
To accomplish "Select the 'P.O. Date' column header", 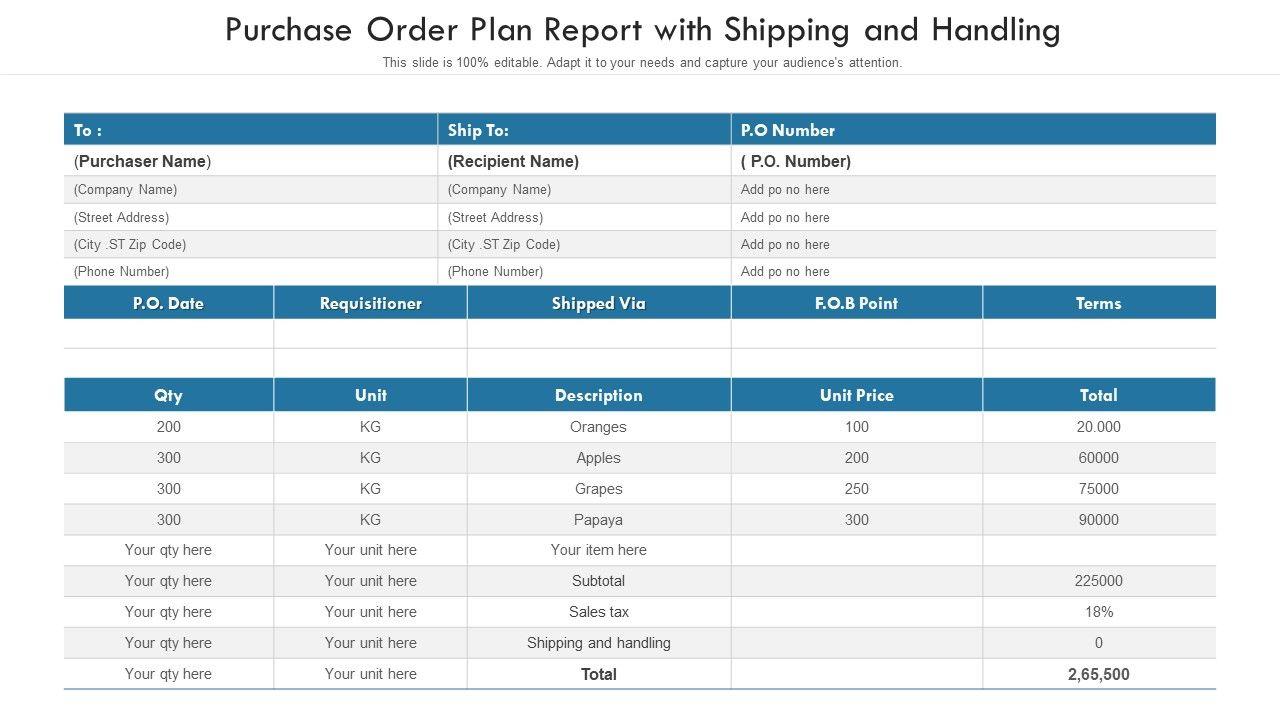I will pos(168,303).
